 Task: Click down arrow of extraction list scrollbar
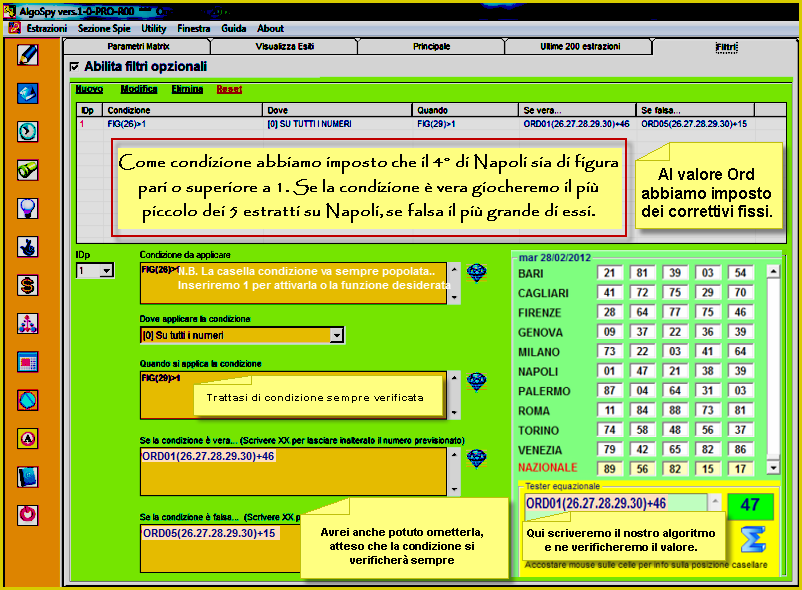(773, 467)
